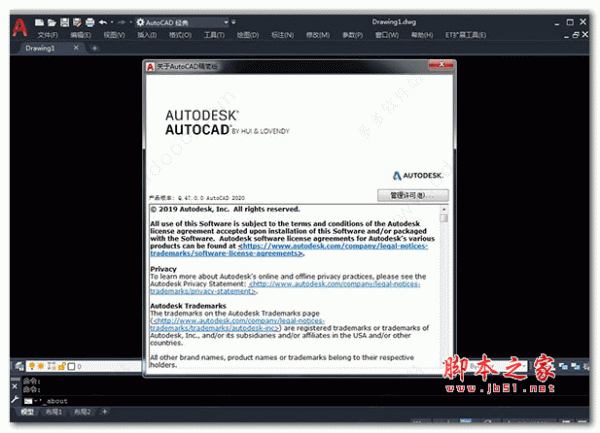
Task: Open the 参数(P) menu
Action: (x=352, y=35)
